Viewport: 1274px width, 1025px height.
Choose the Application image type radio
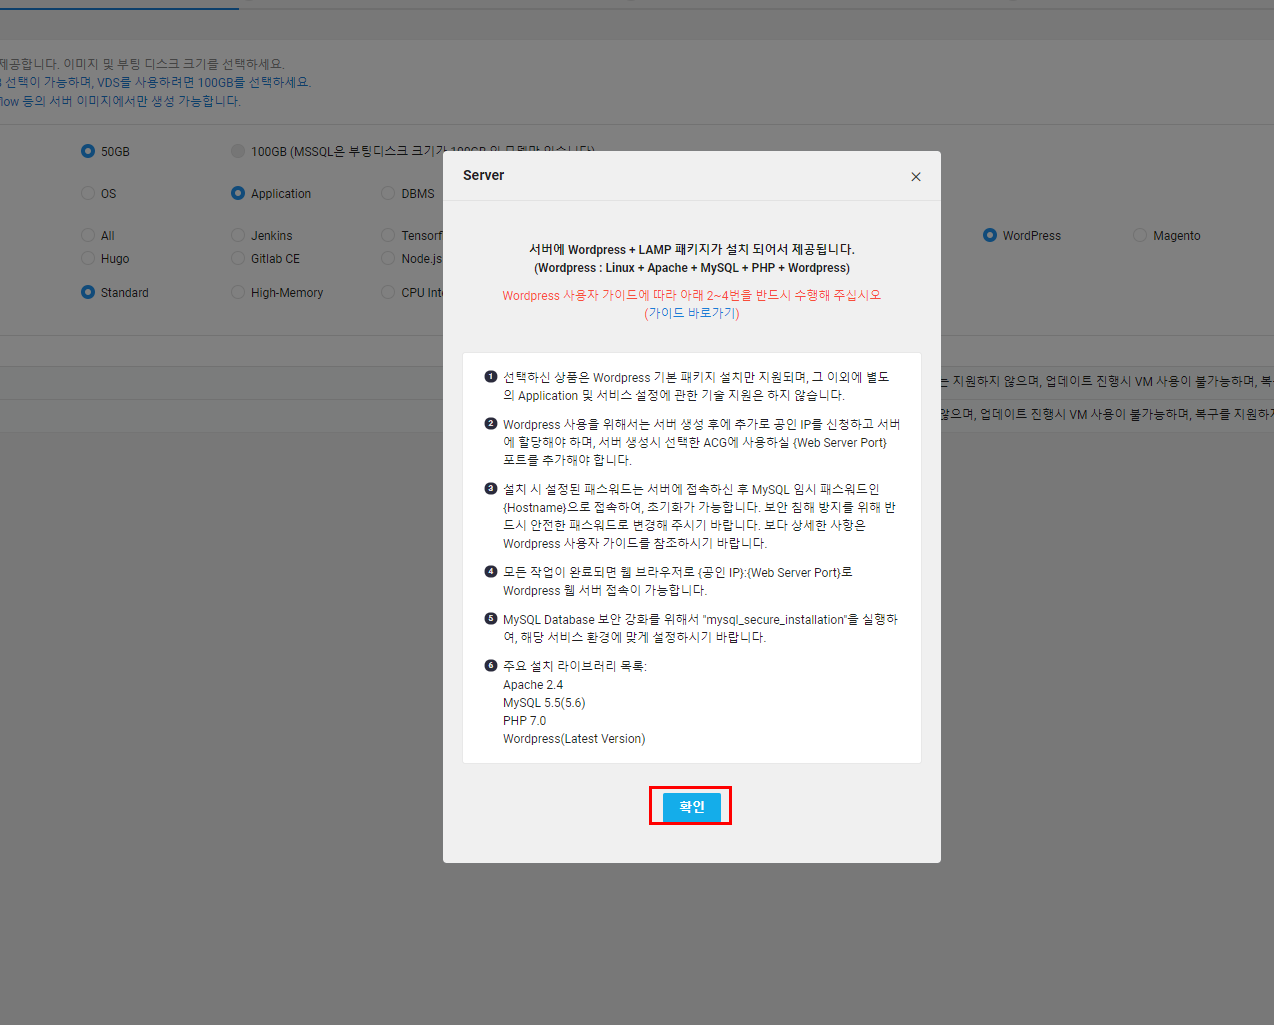[238, 193]
